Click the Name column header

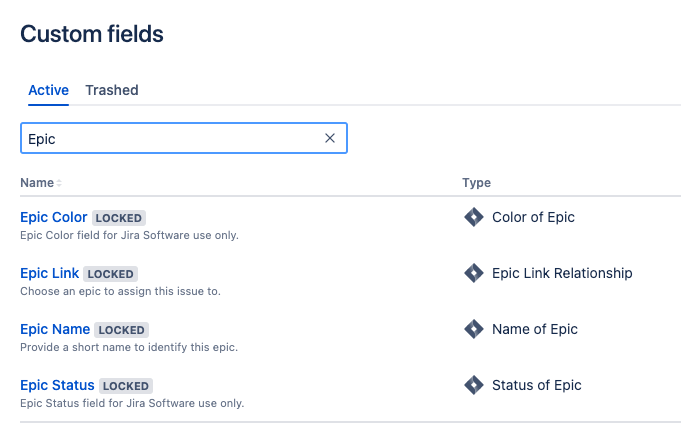(37, 182)
